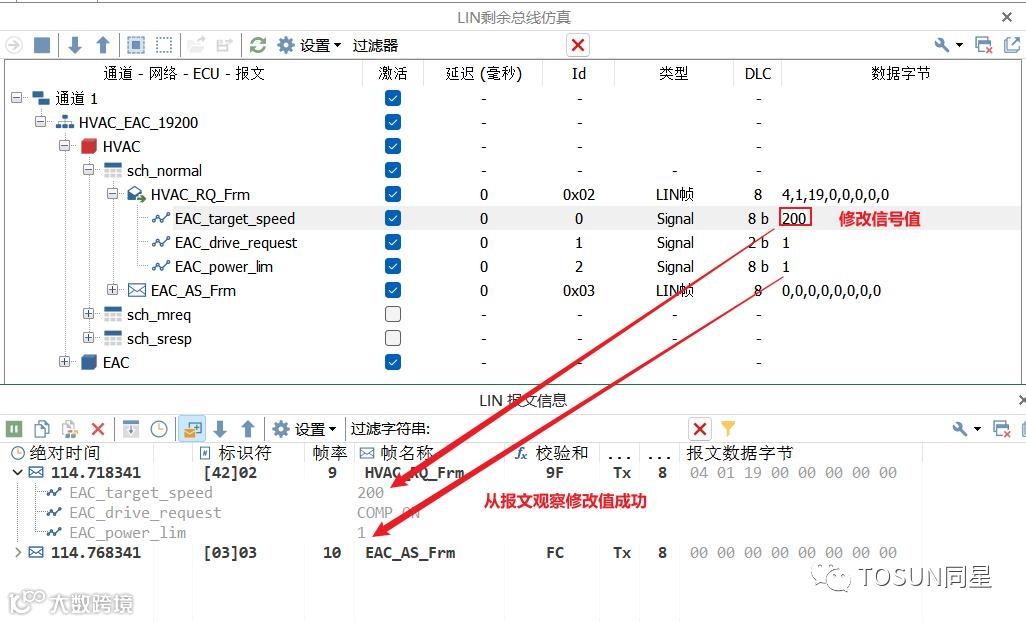Collapse message 114.718341 signal details
This screenshot has height=622, width=1026.
pos(18,472)
